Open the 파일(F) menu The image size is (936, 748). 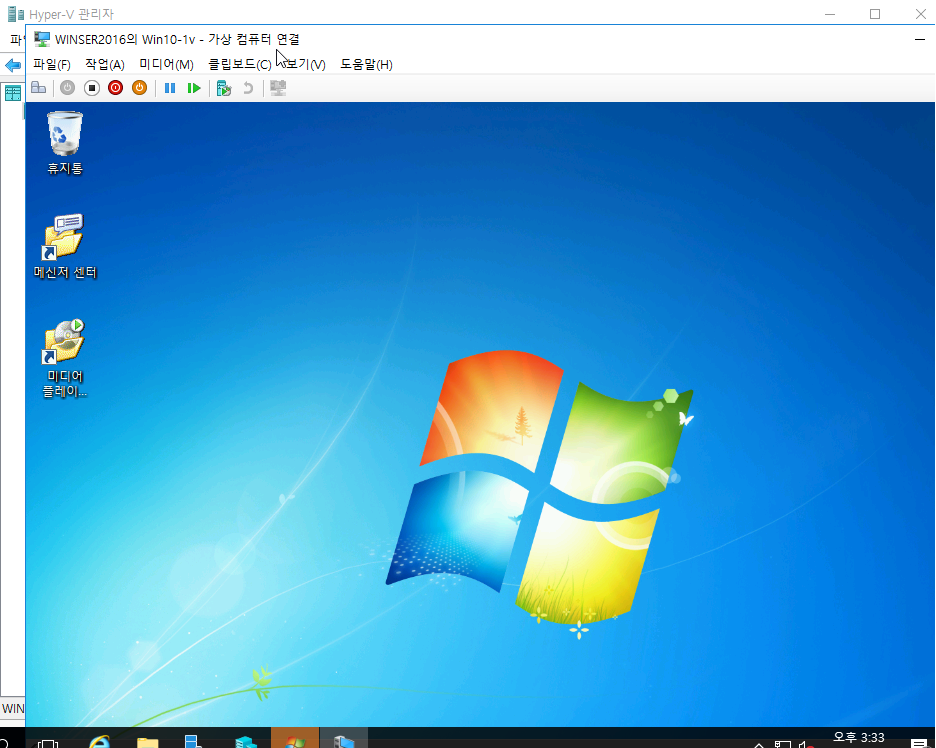click(x=52, y=64)
